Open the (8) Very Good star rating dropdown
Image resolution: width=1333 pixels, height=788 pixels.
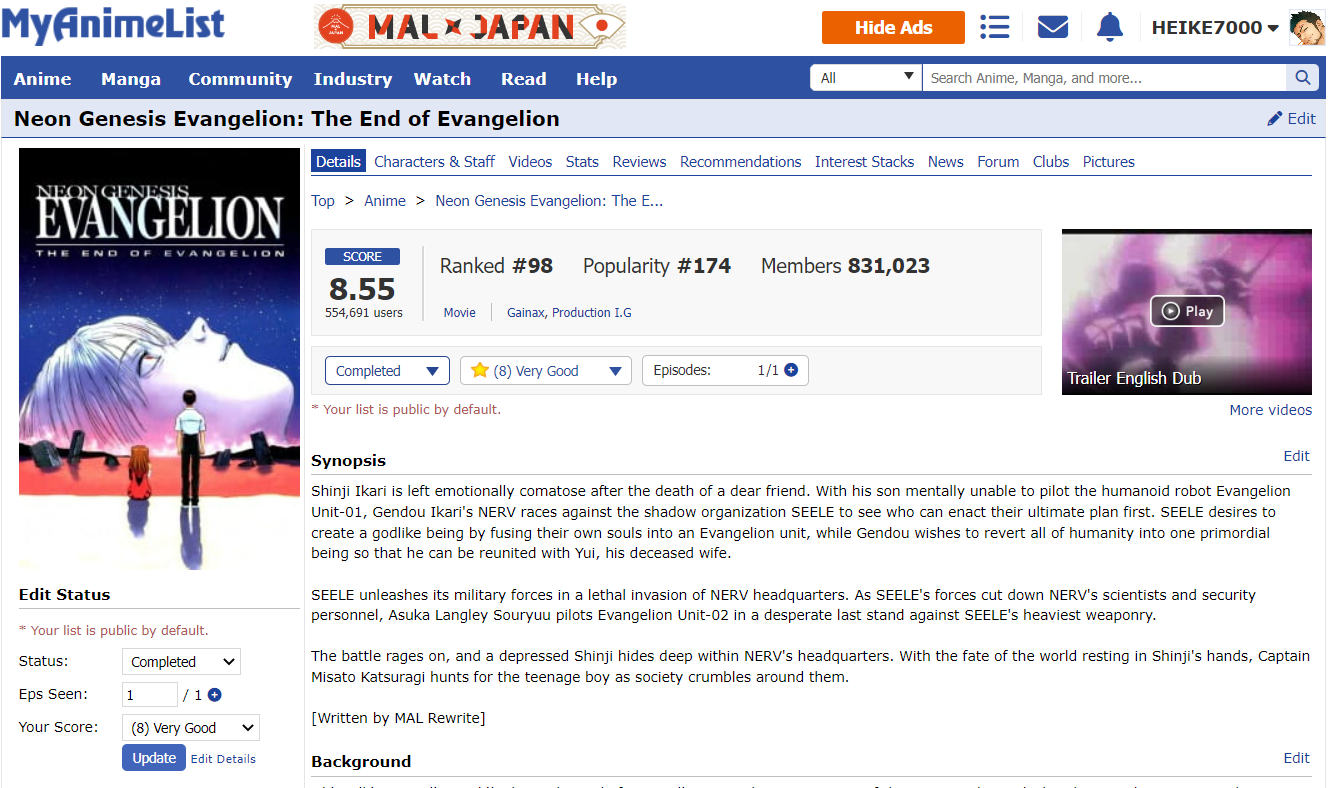(545, 371)
